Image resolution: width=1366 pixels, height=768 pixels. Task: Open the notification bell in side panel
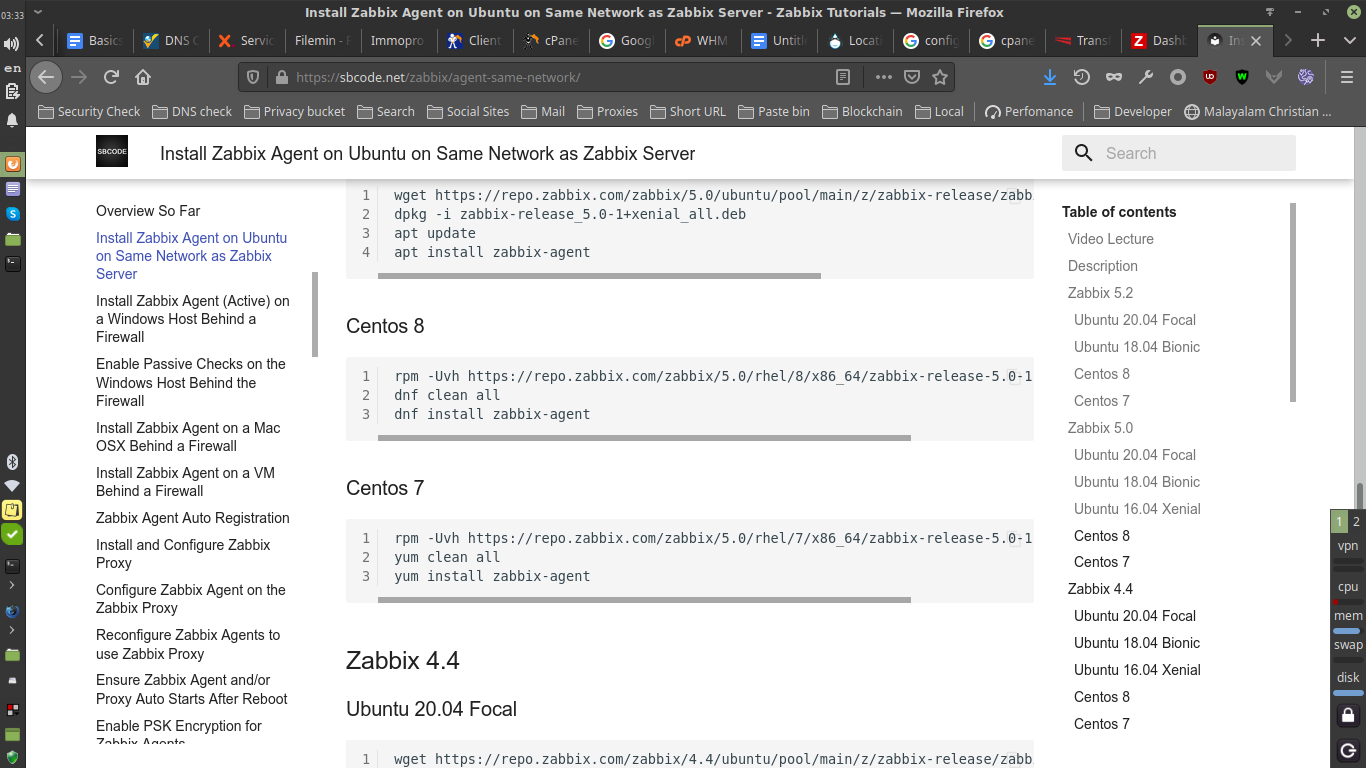[12, 119]
